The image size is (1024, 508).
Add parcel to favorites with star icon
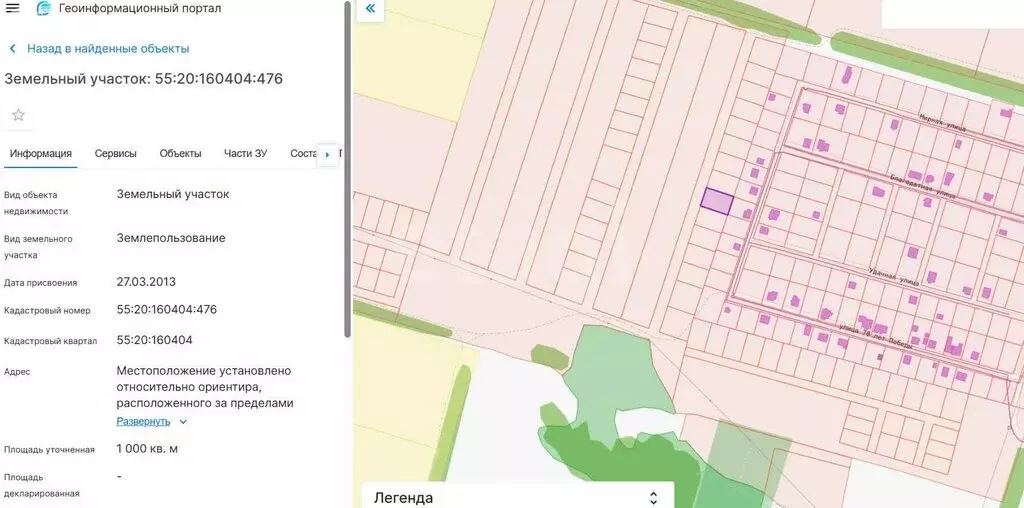tap(18, 115)
